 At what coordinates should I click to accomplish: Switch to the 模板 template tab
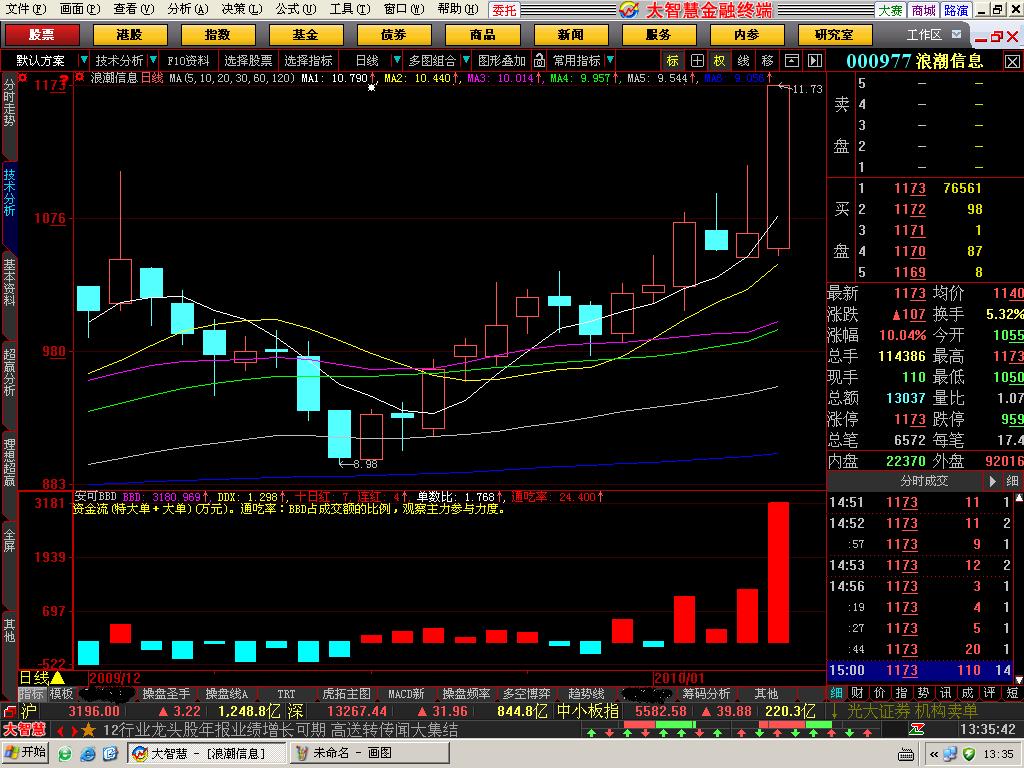click(61, 694)
